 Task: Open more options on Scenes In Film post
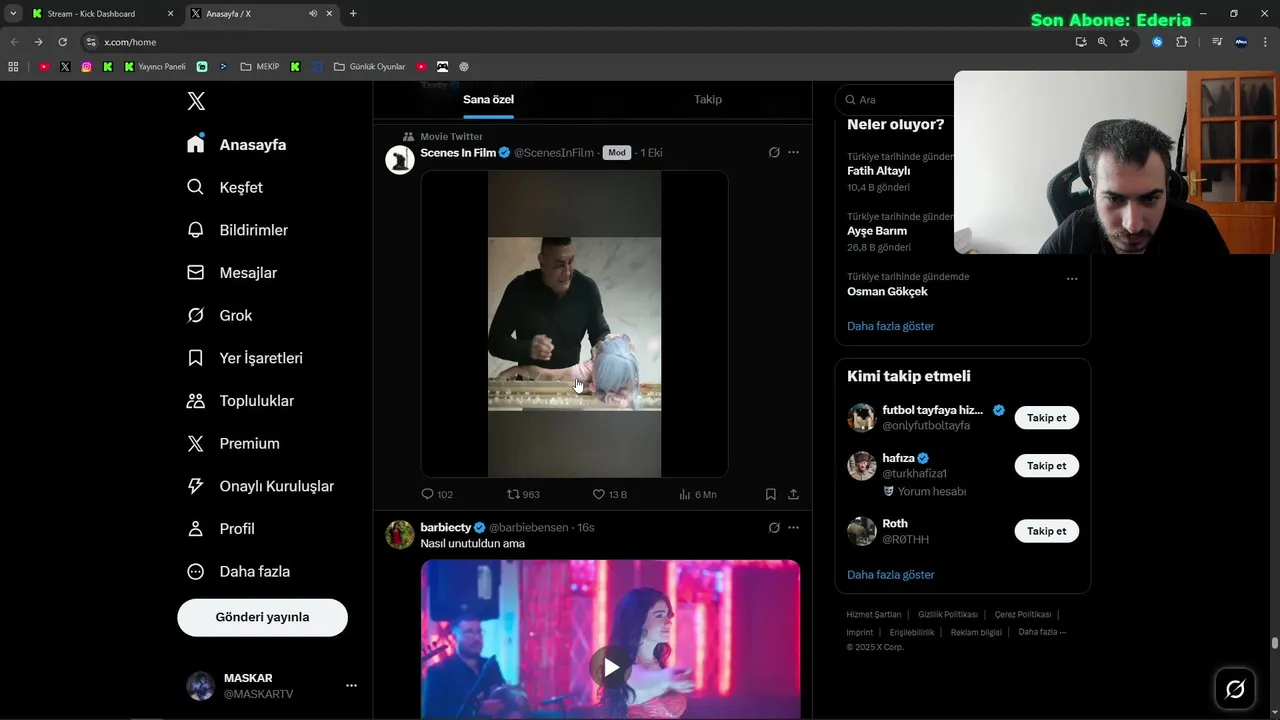793,152
